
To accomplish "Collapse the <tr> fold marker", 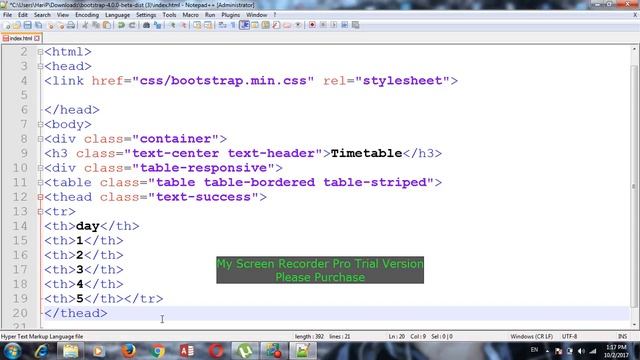I will (40, 211).
